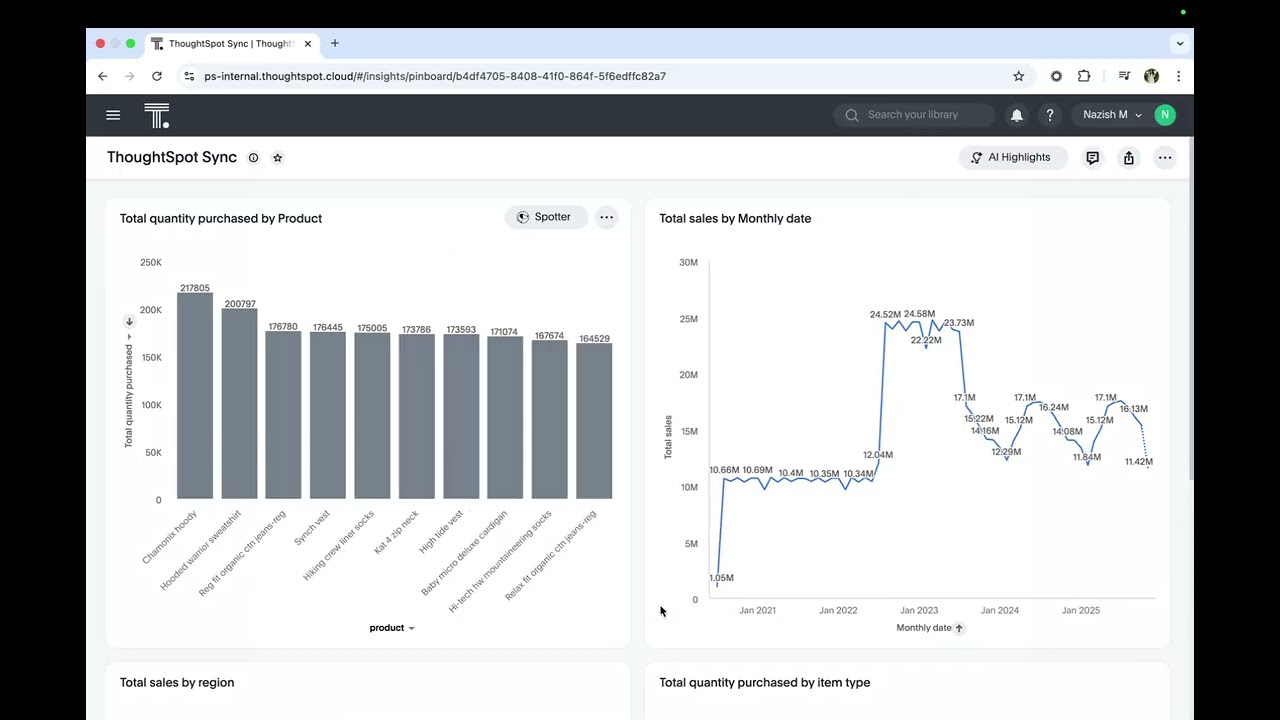Click the Chamonix hoody bar
The image size is (1280, 720).
click(195, 396)
